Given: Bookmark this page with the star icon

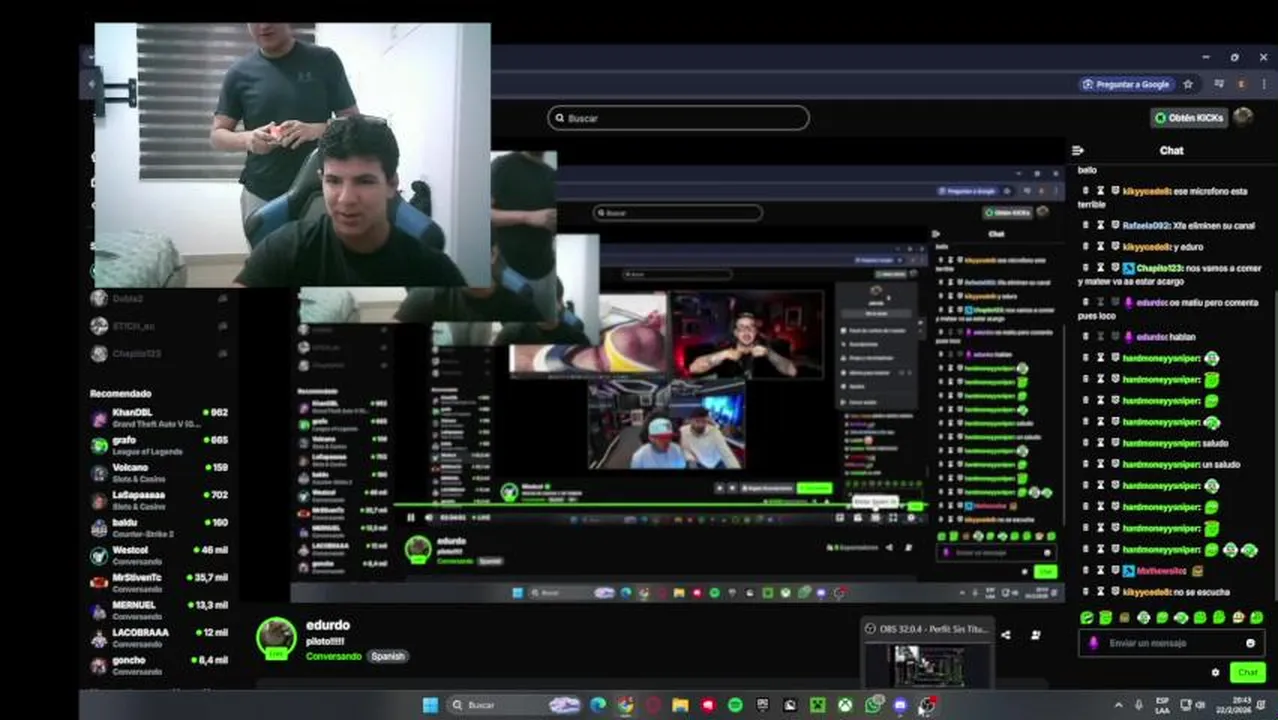Looking at the screenshot, I should (x=1188, y=85).
